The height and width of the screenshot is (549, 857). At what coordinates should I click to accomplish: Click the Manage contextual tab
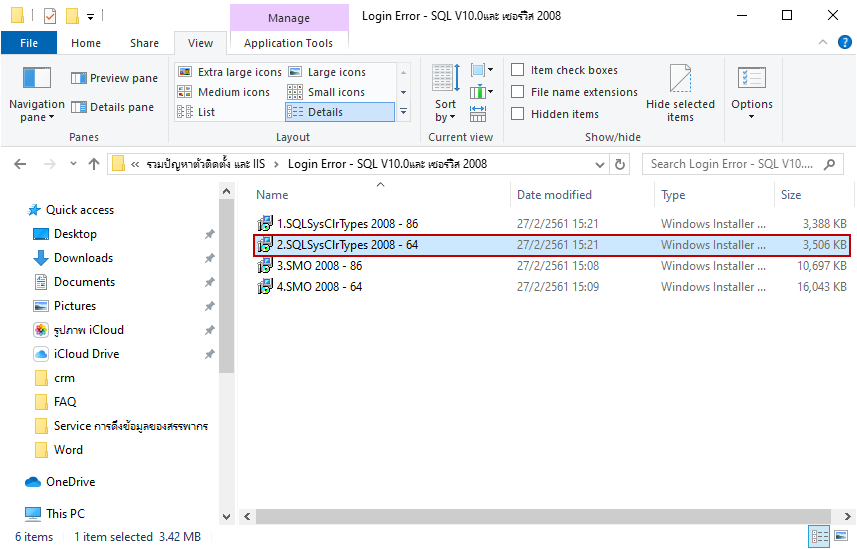(x=289, y=18)
